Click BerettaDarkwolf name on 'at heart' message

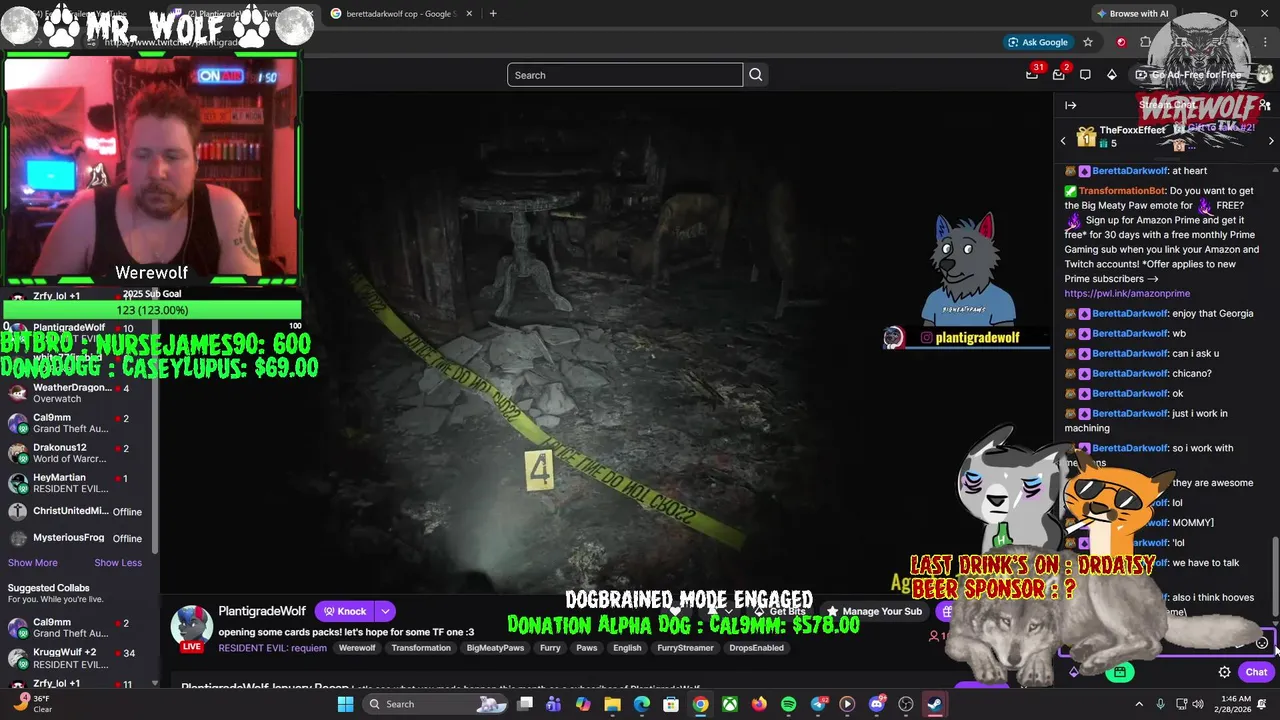pyautogui.click(x=1130, y=171)
